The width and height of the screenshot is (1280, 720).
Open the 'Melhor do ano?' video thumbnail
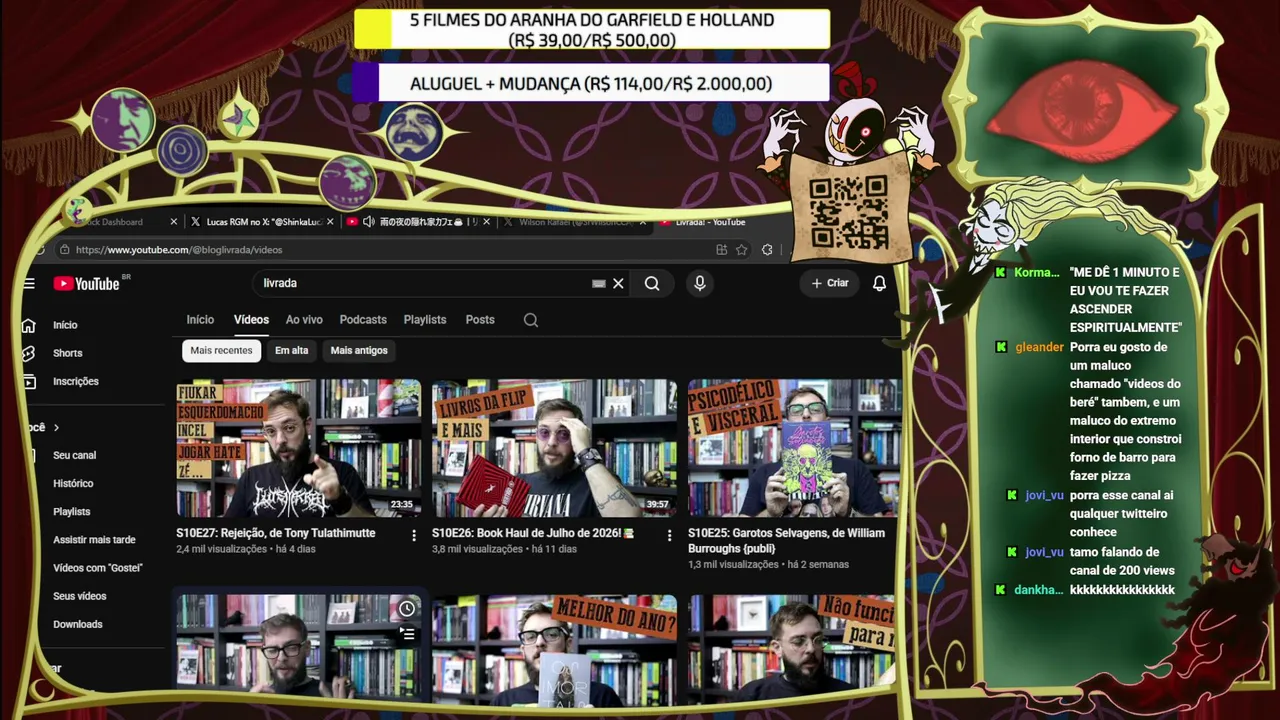pyautogui.click(x=554, y=650)
